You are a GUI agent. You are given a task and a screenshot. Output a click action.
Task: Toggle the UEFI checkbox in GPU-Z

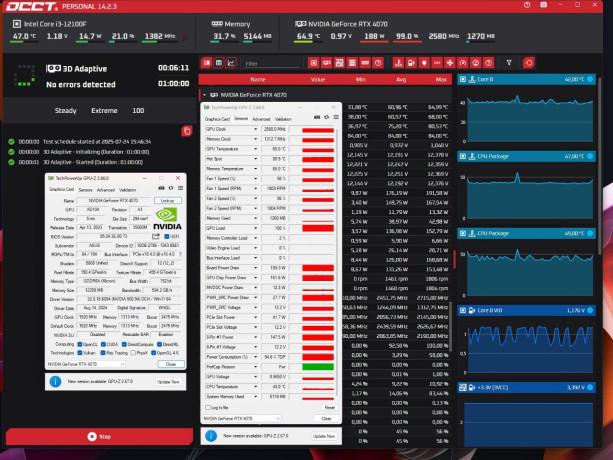point(167,236)
